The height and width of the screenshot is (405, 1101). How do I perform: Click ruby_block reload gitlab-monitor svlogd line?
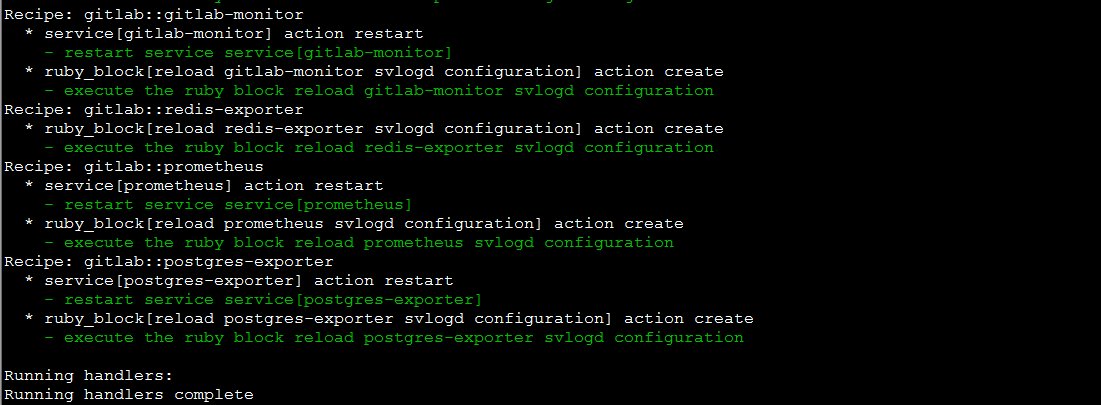pyautogui.click(x=384, y=72)
